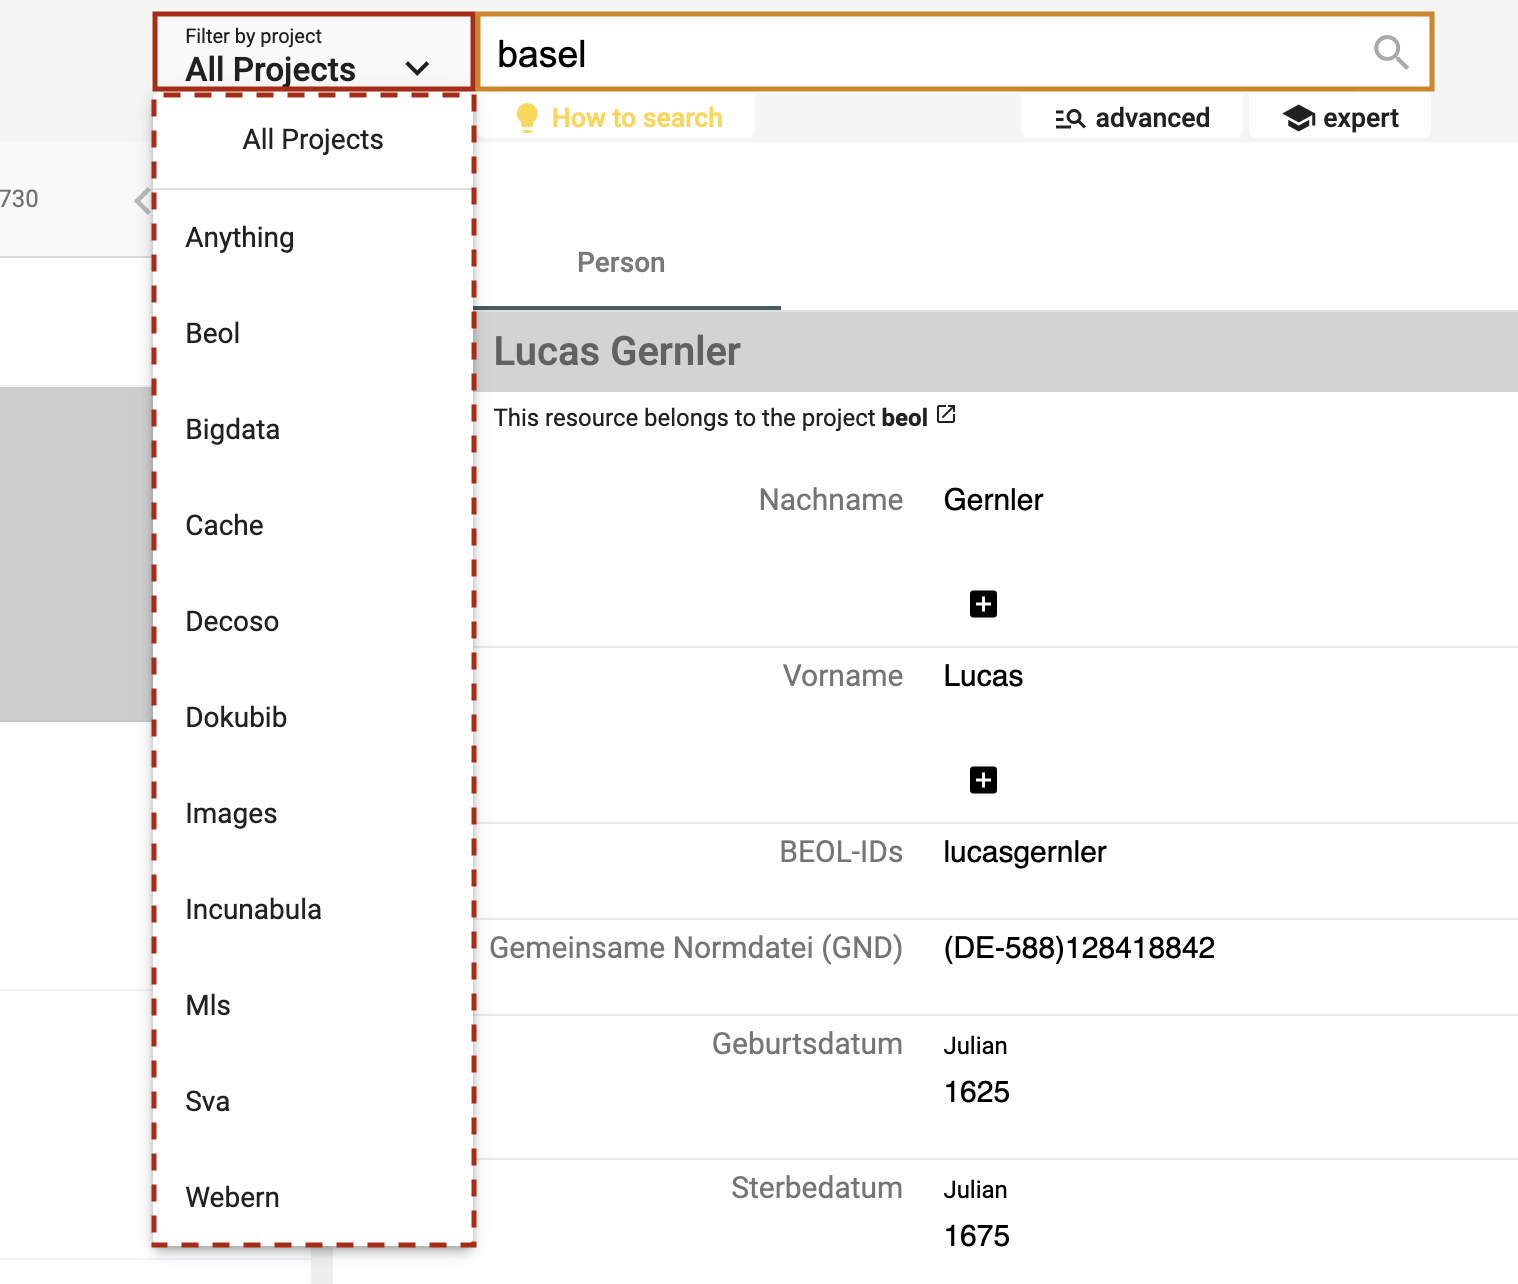Screen dimensions: 1518x1284
Task: Open the external link icon next to beol
Action: pos(945,414)
